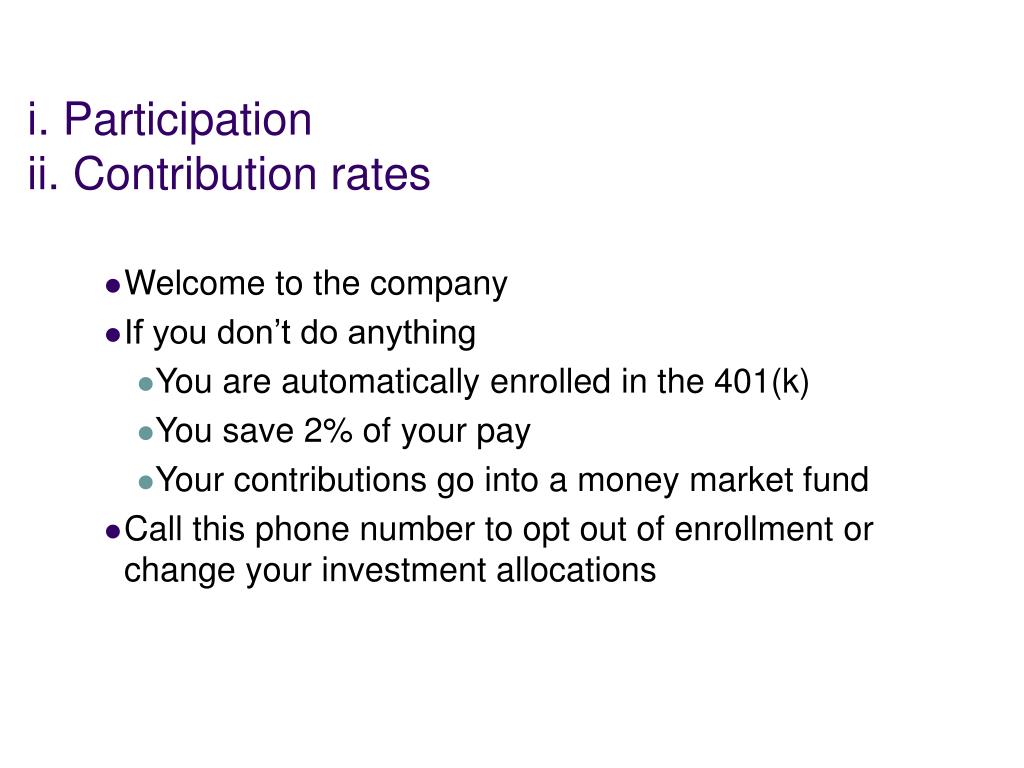The width and height of the screenshot is (1024, 768).
Task: Click the teal bullet before 'You are automatically enrolled'
Action: (146, 384)
